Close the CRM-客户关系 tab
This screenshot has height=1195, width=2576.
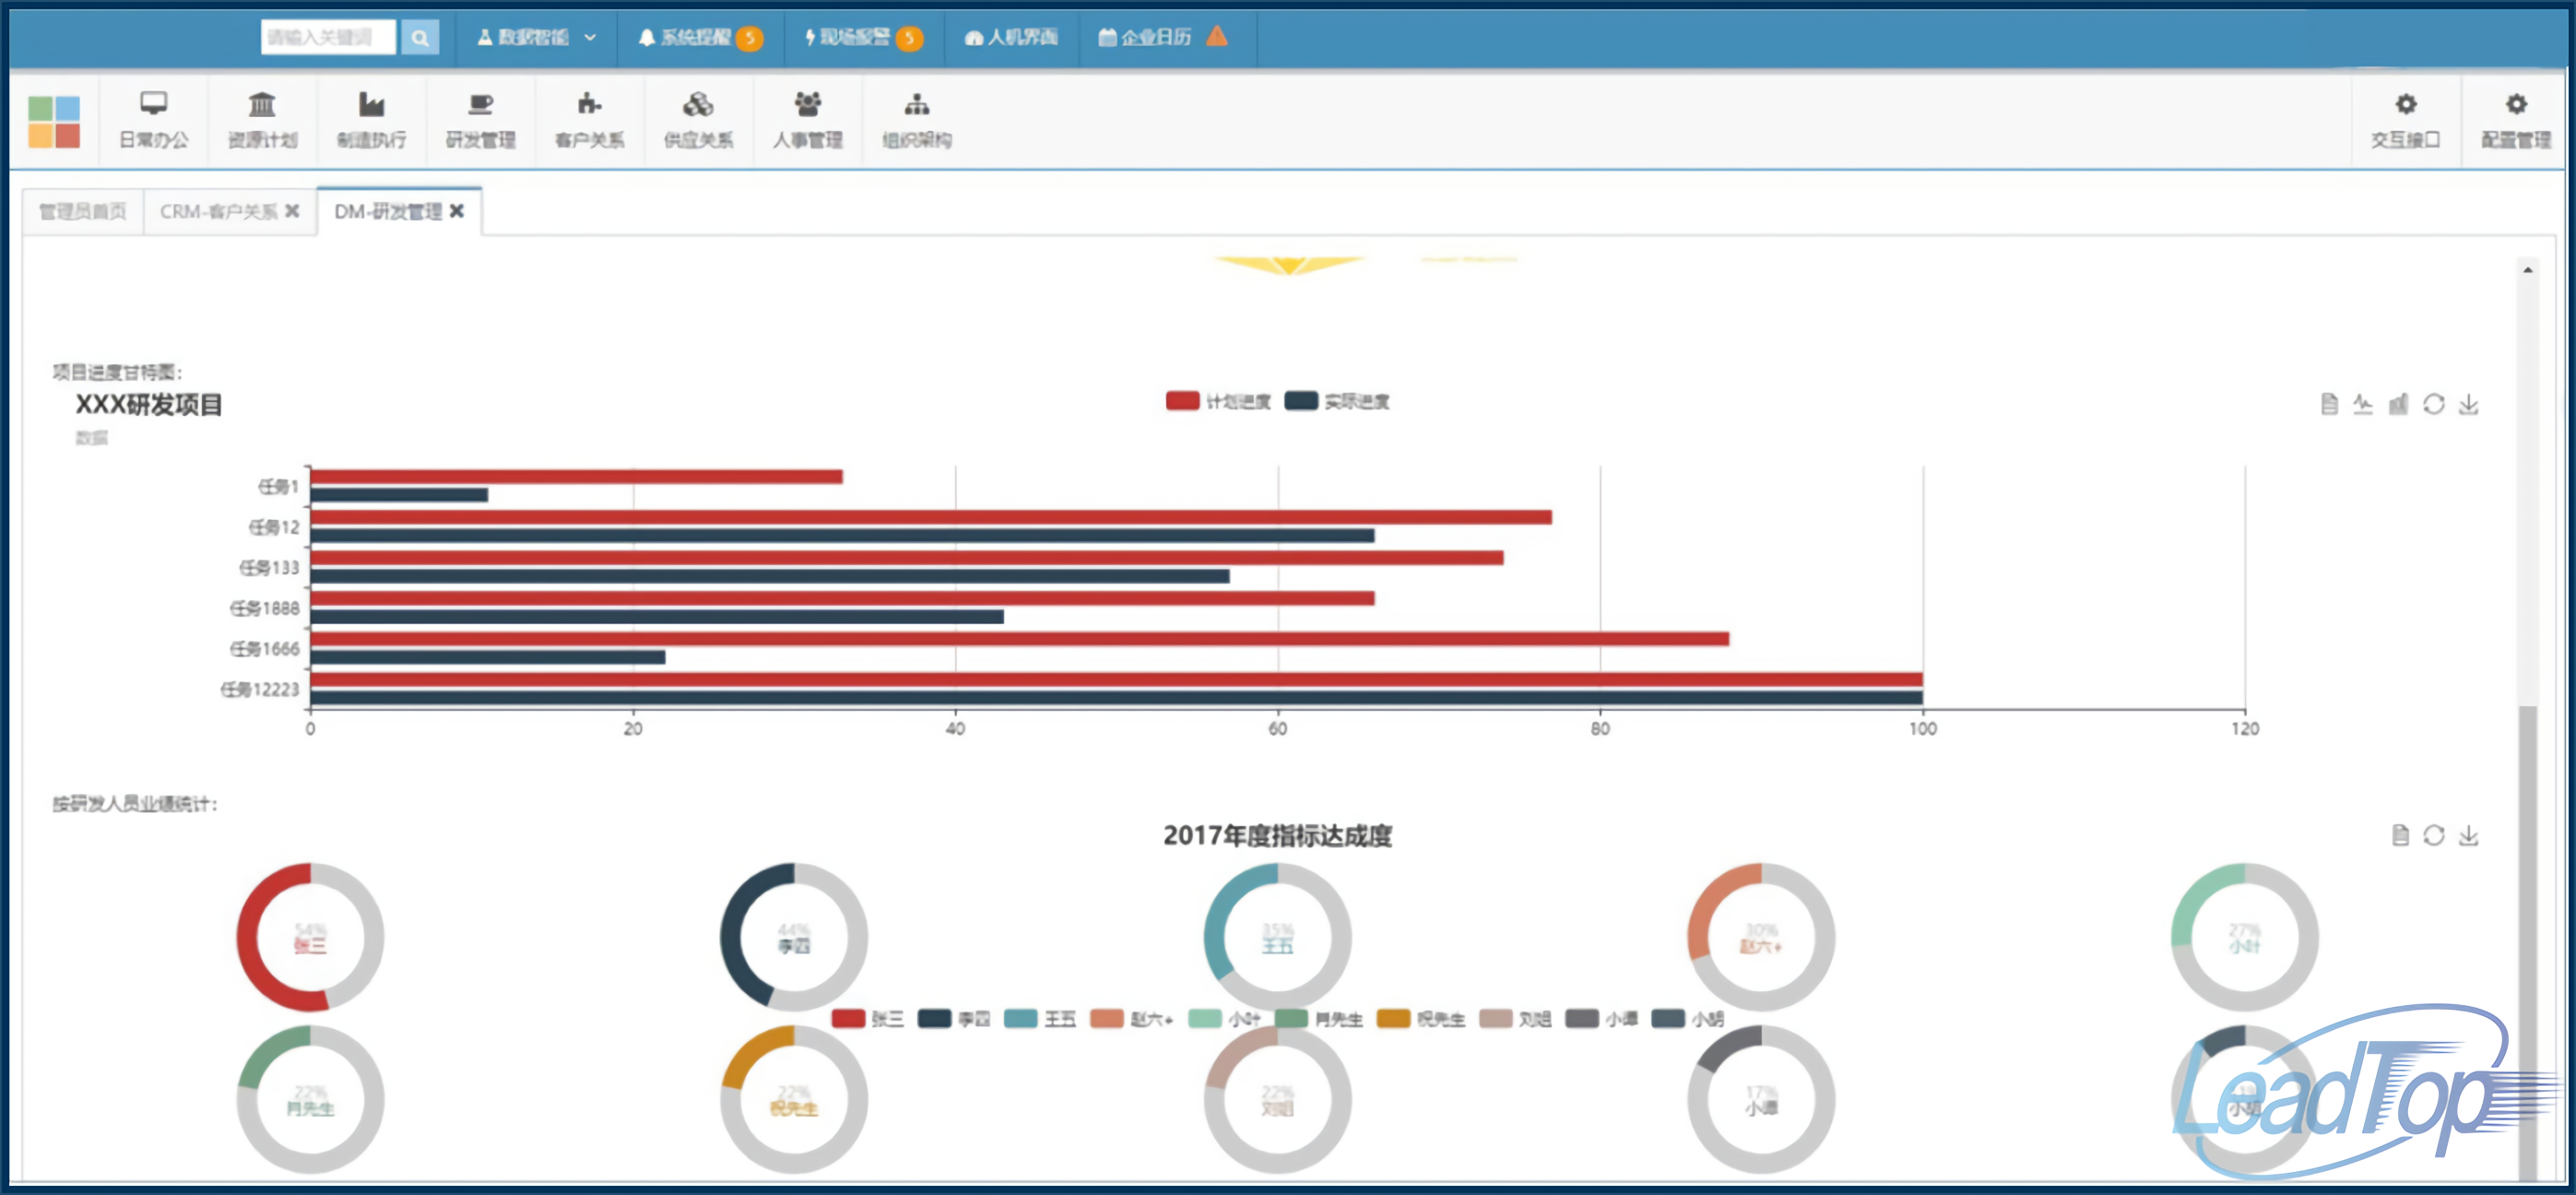[x=292, y=211]
